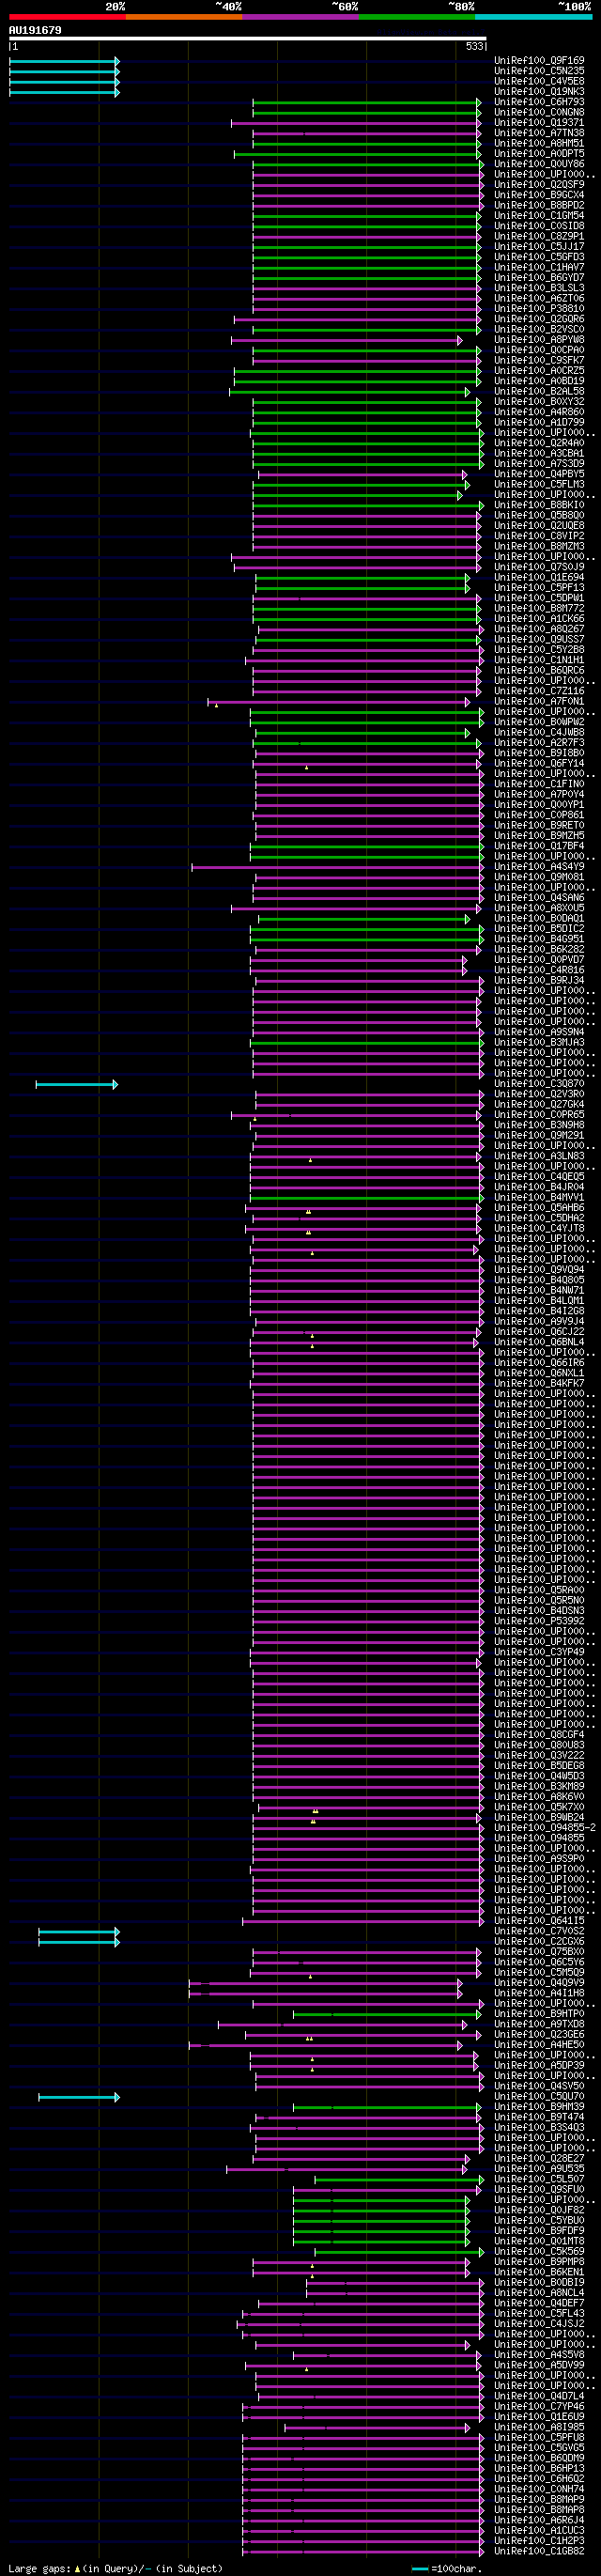Click the red segment of the identity legend
601x2576 pixels.
[x=67, y=17]
